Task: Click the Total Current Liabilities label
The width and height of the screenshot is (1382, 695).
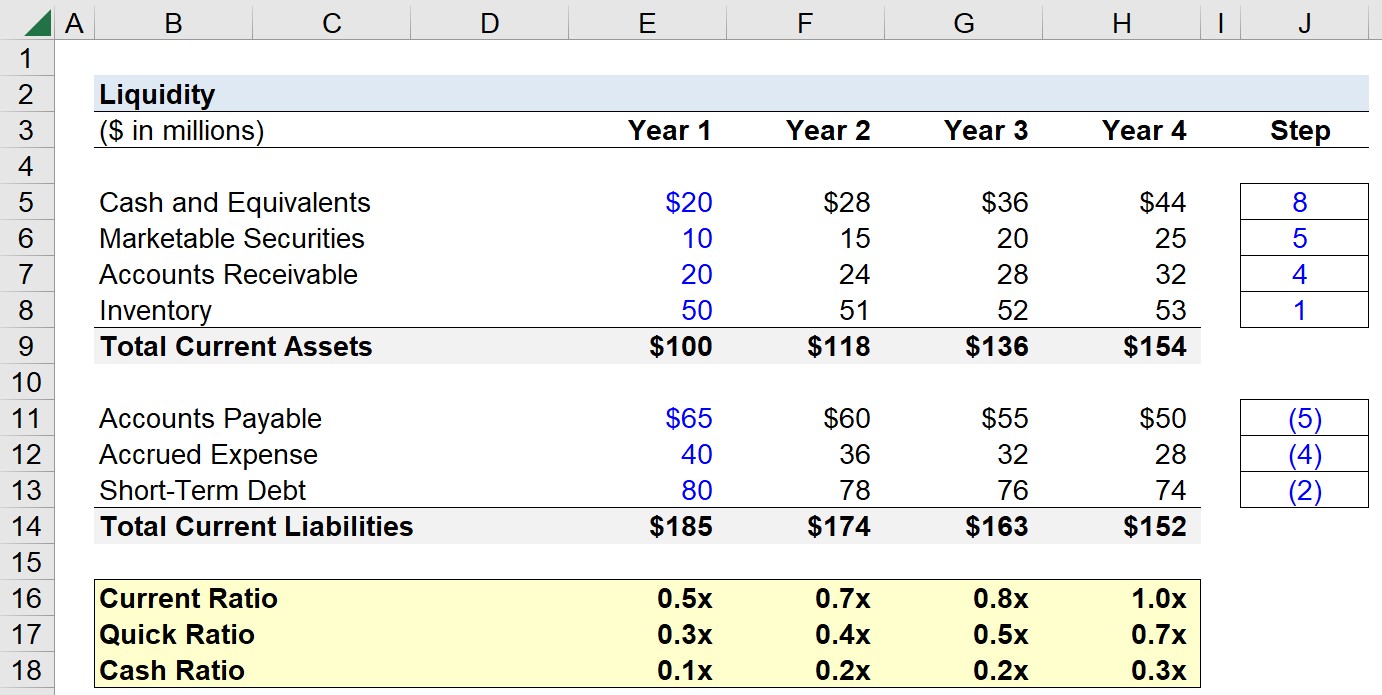Action: [x=256, y=527]
